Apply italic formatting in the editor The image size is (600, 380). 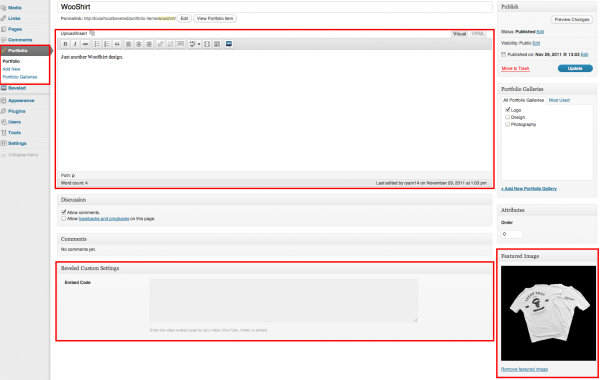(x=75, y=44)
